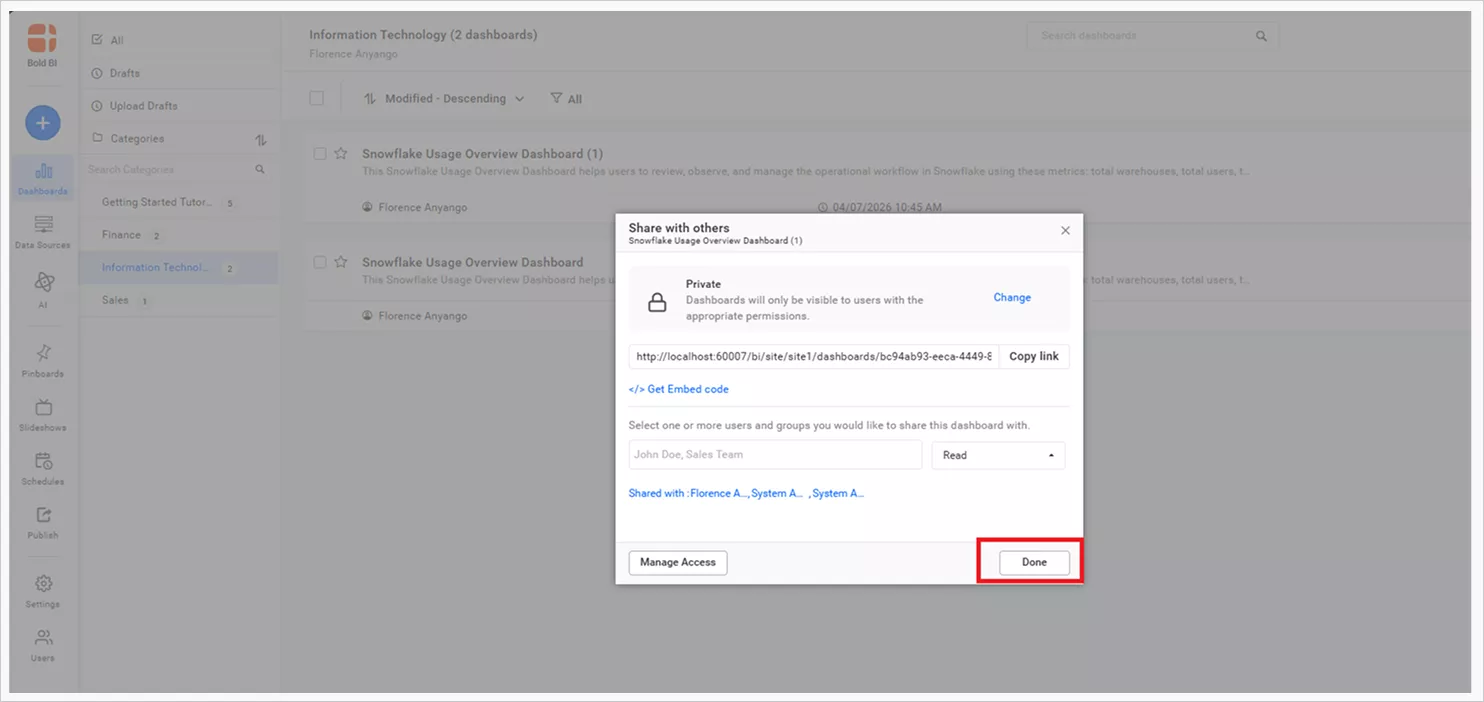Star the Snowflake Usage Overview Dashboard (1)
This screenshot has height=702, width=1484.
click(x=341, y=154)
